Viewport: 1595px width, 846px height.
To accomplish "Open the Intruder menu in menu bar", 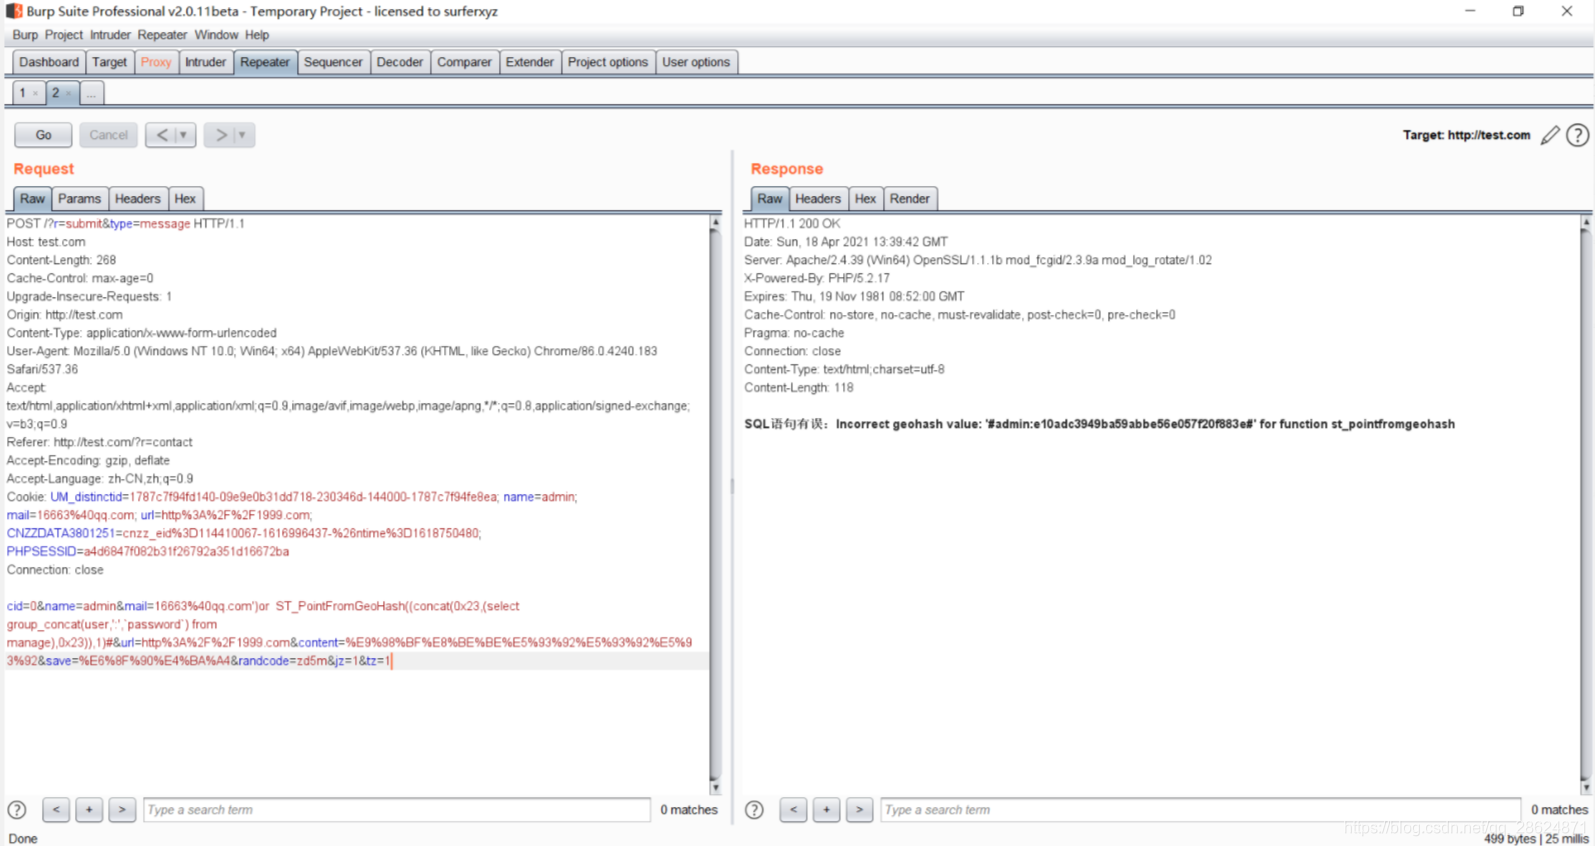I will (x=110, y=35).
